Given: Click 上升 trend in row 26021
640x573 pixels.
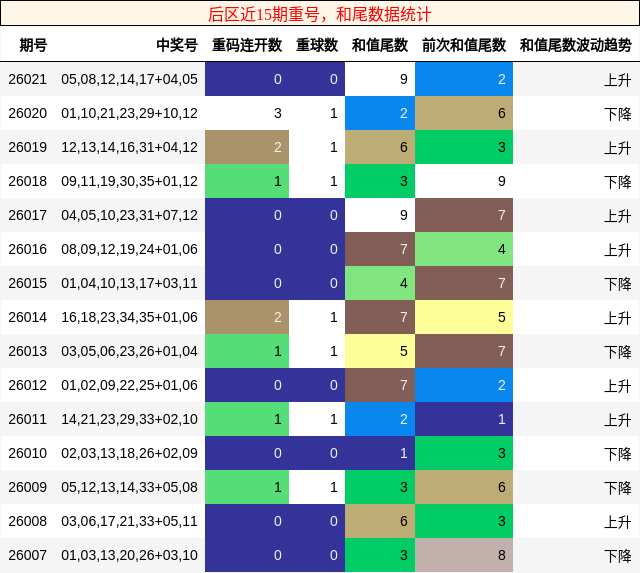Looking at the screenshot, I should click(x=618, y=80).
